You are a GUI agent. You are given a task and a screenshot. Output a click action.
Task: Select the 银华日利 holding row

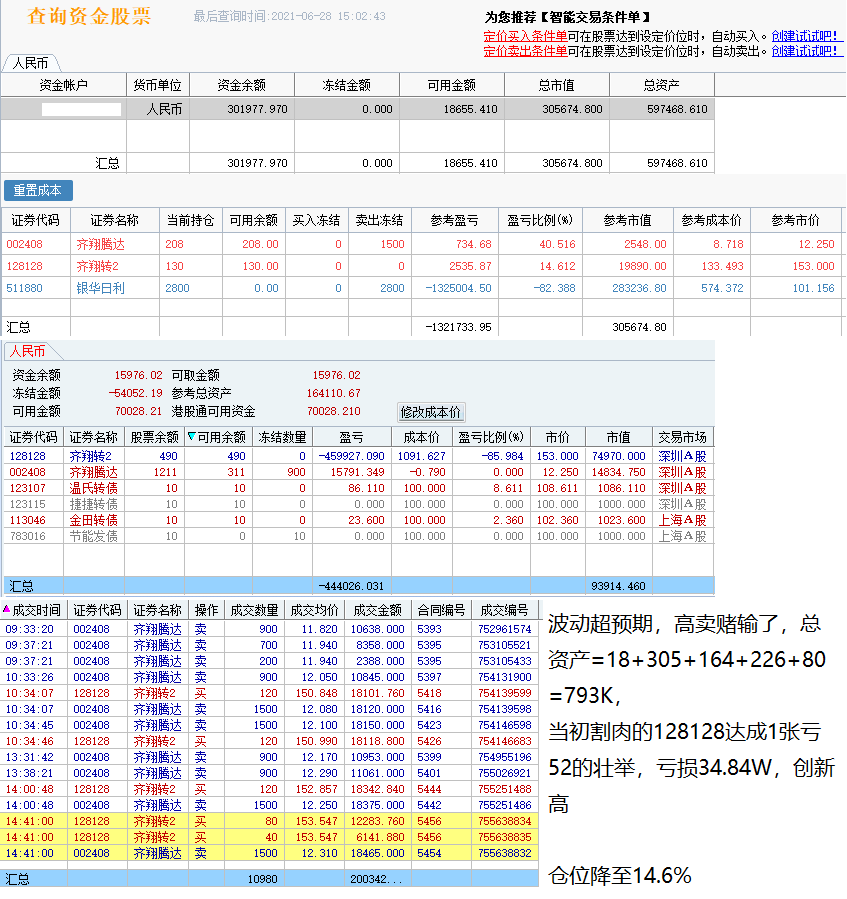[421, 288]
